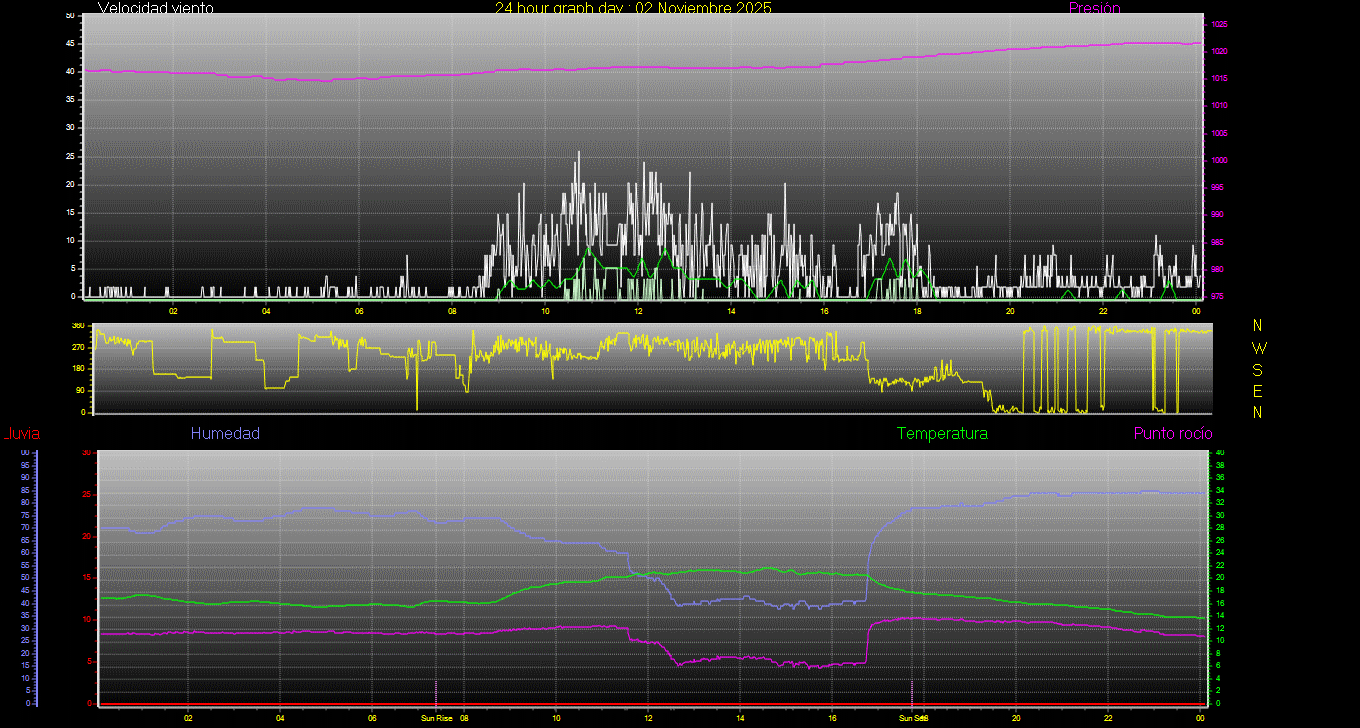
Task: Select the S compass direction label
Action: 1258,369
